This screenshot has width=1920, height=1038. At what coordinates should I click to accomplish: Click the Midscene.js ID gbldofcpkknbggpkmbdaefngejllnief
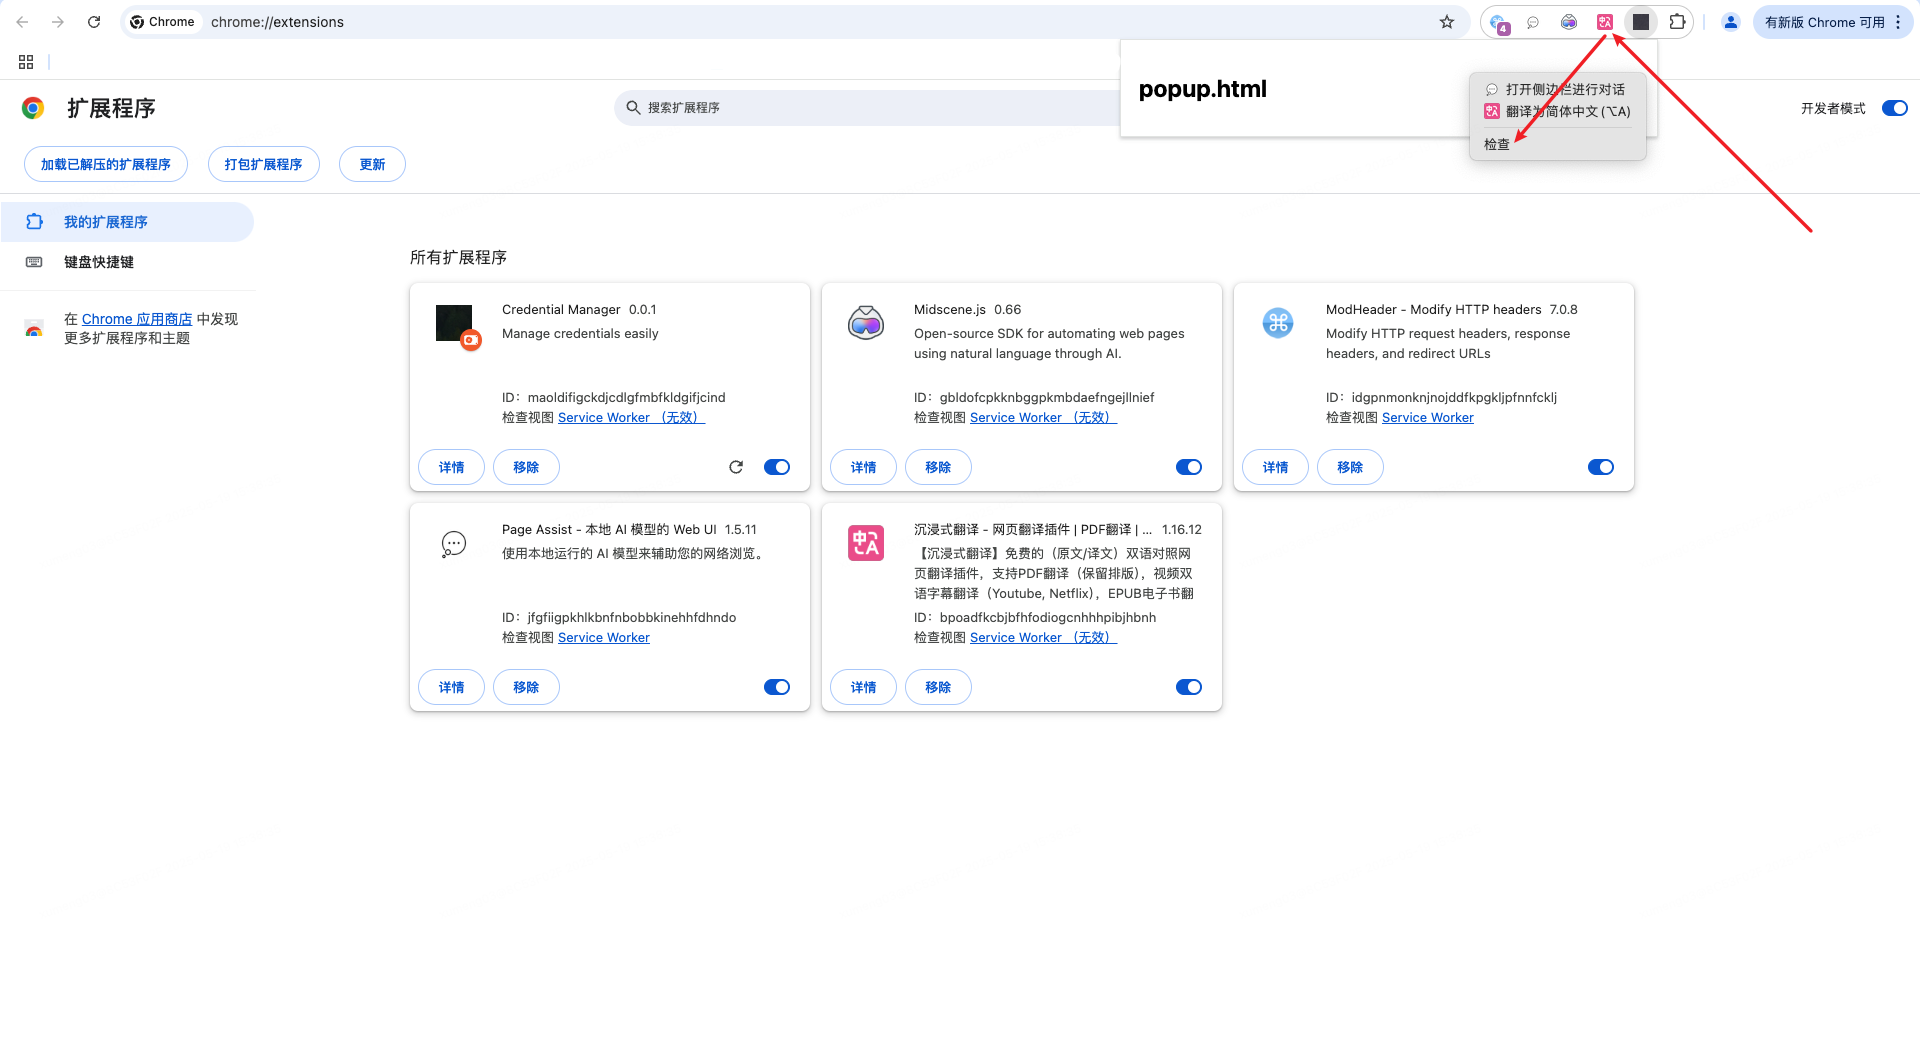[x=1047, y=398]
